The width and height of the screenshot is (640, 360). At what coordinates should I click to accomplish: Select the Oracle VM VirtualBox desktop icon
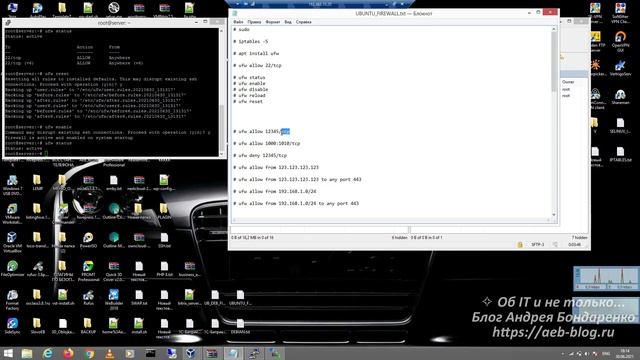(x=12, y=242)
